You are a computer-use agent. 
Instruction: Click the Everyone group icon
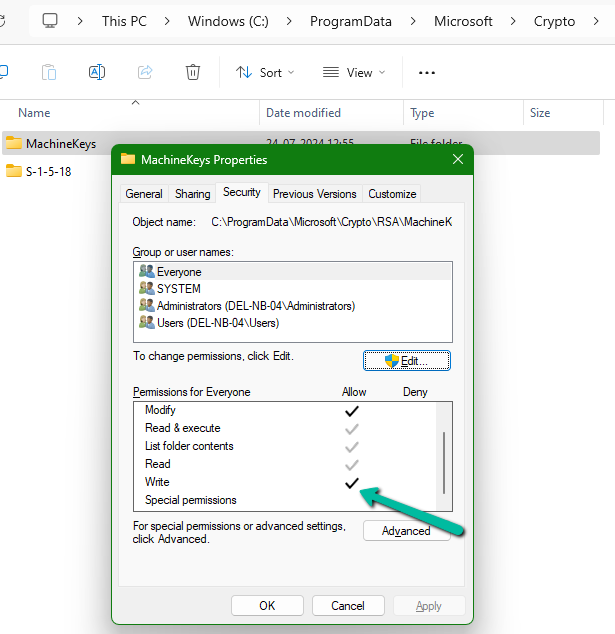coord(146,271)
